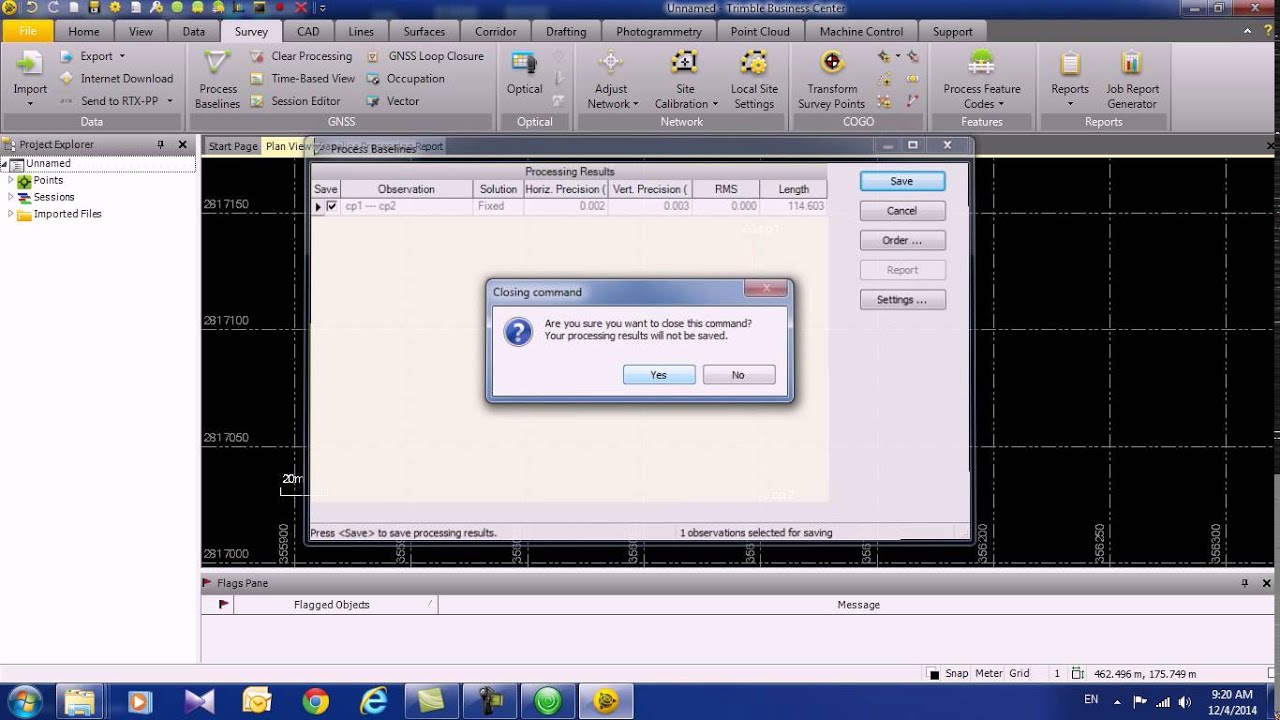Image resolution: width=1280 pixels, height=720 pixels.
Task: Click the Help question mark icon
Action: 1267,31
